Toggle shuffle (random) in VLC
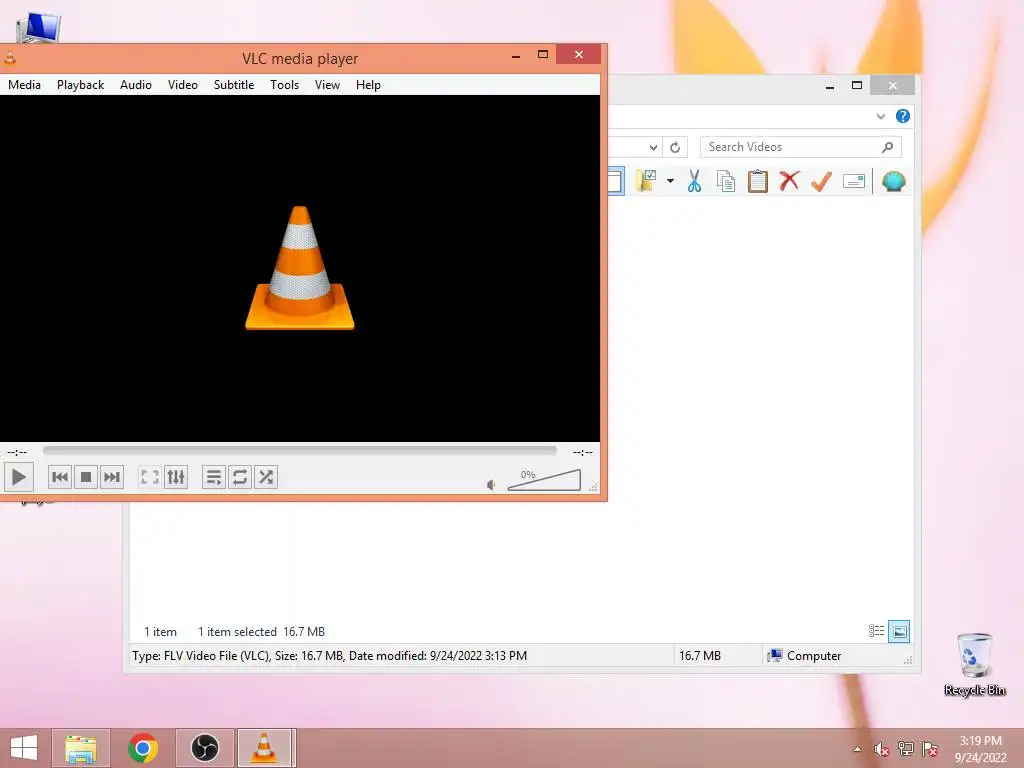 tap(266, 477)
